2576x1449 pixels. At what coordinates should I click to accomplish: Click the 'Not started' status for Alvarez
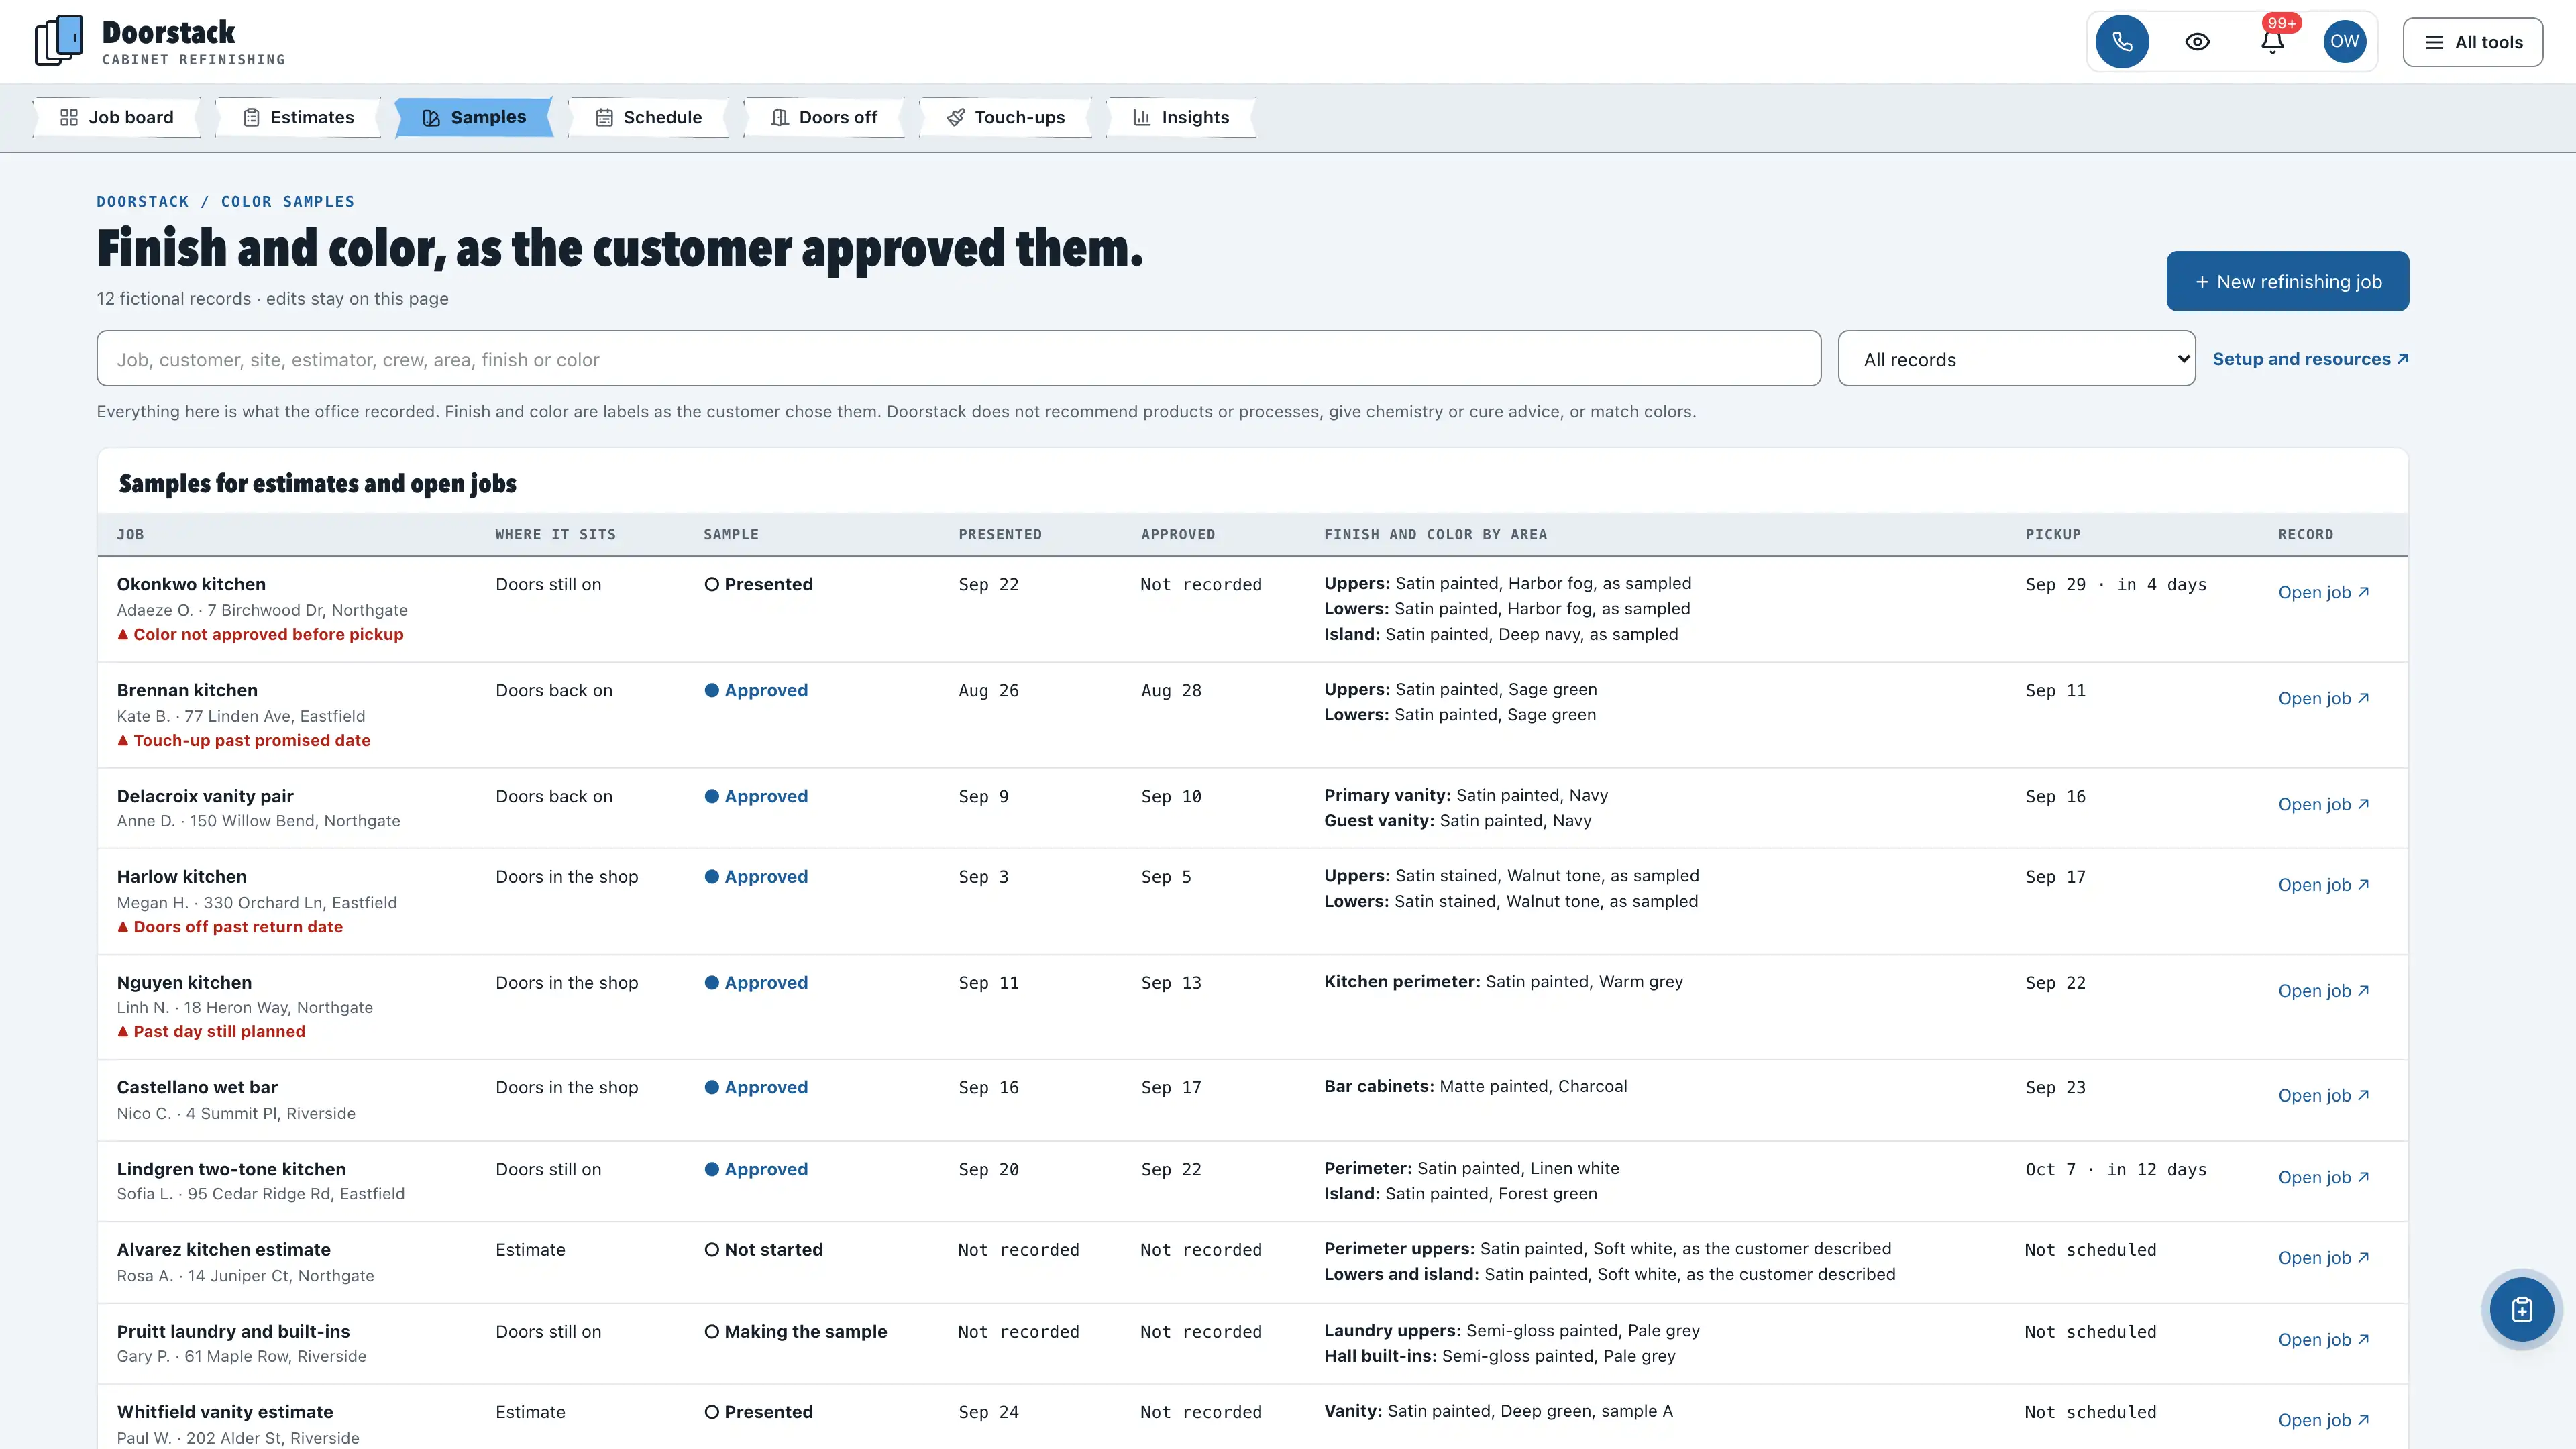(764, 1249)
